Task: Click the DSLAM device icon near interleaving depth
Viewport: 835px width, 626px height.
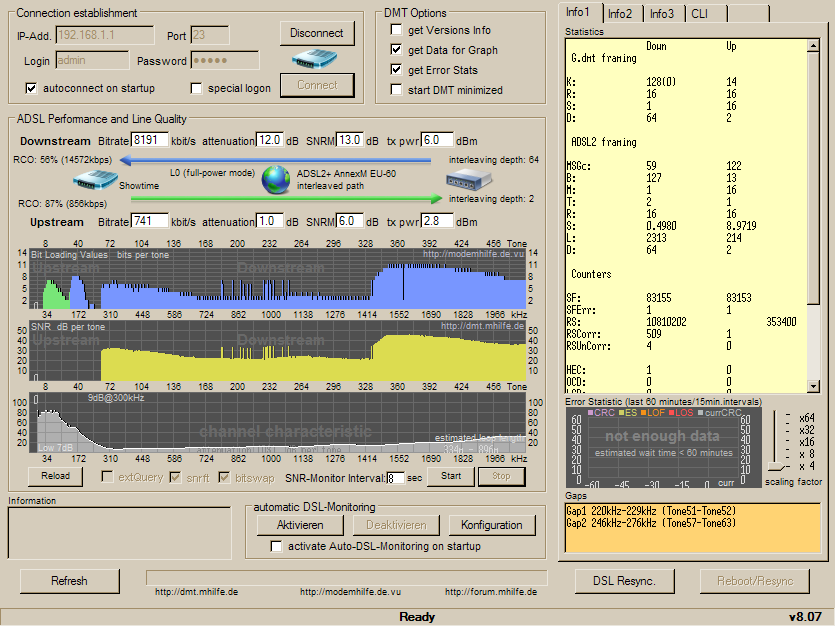Action: coord(469,179)
